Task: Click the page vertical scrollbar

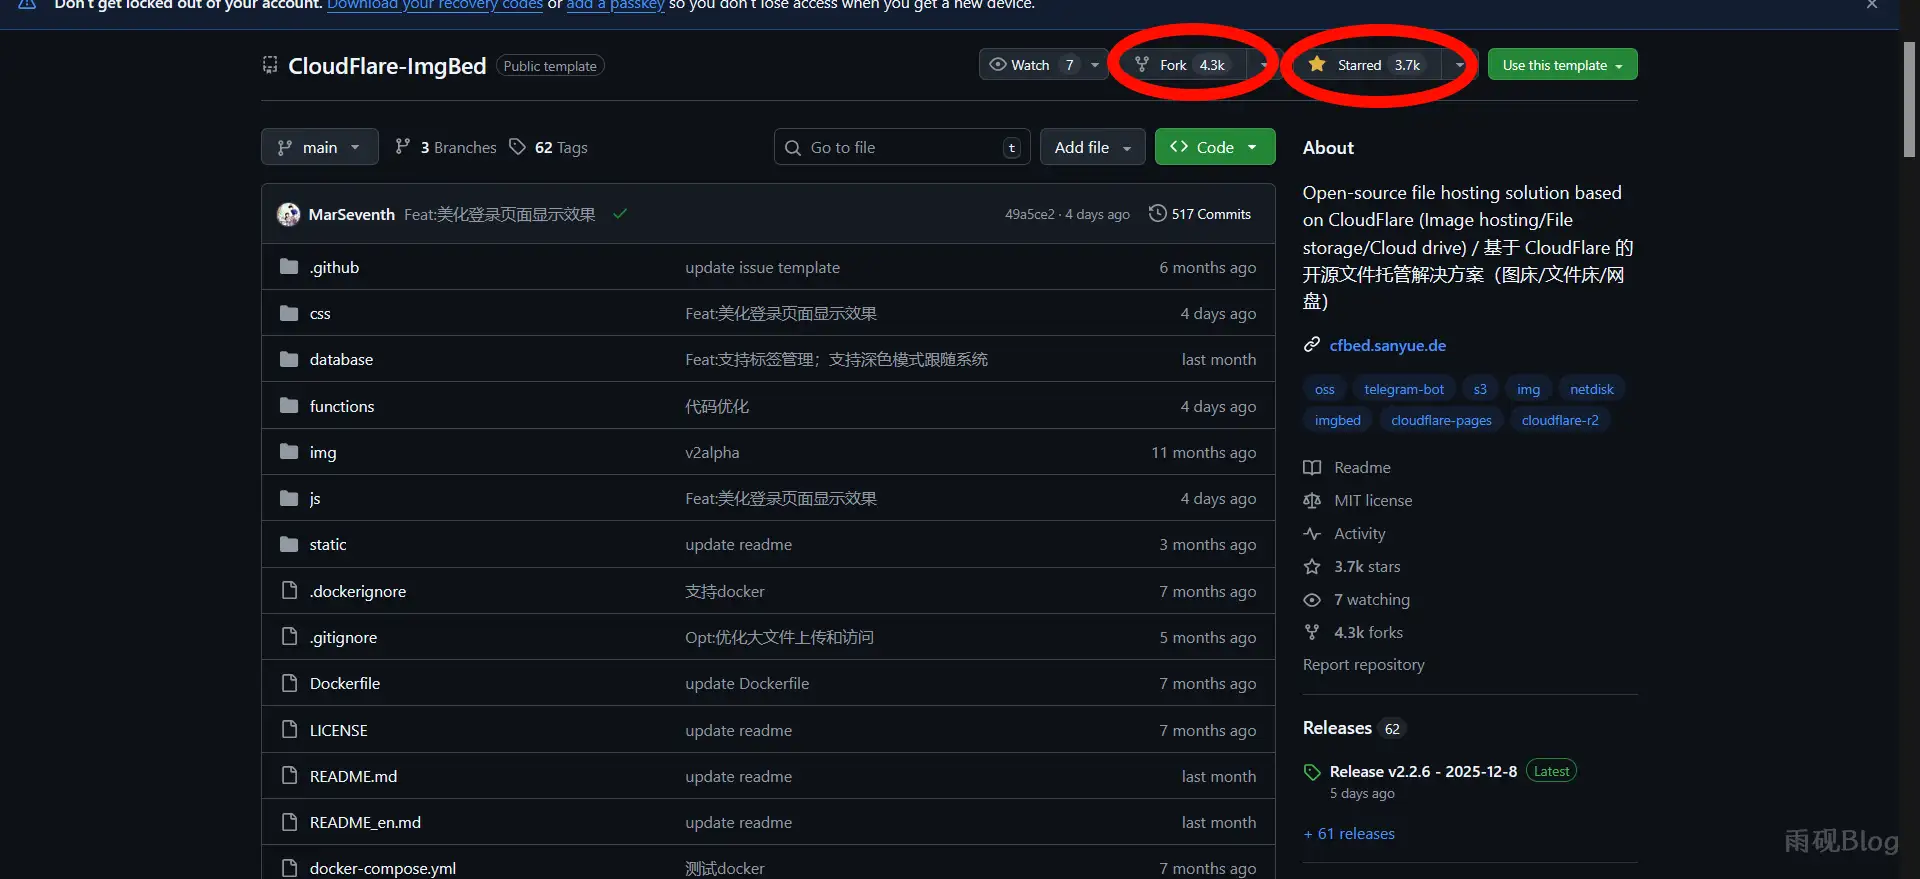Action: point(1909,100)
